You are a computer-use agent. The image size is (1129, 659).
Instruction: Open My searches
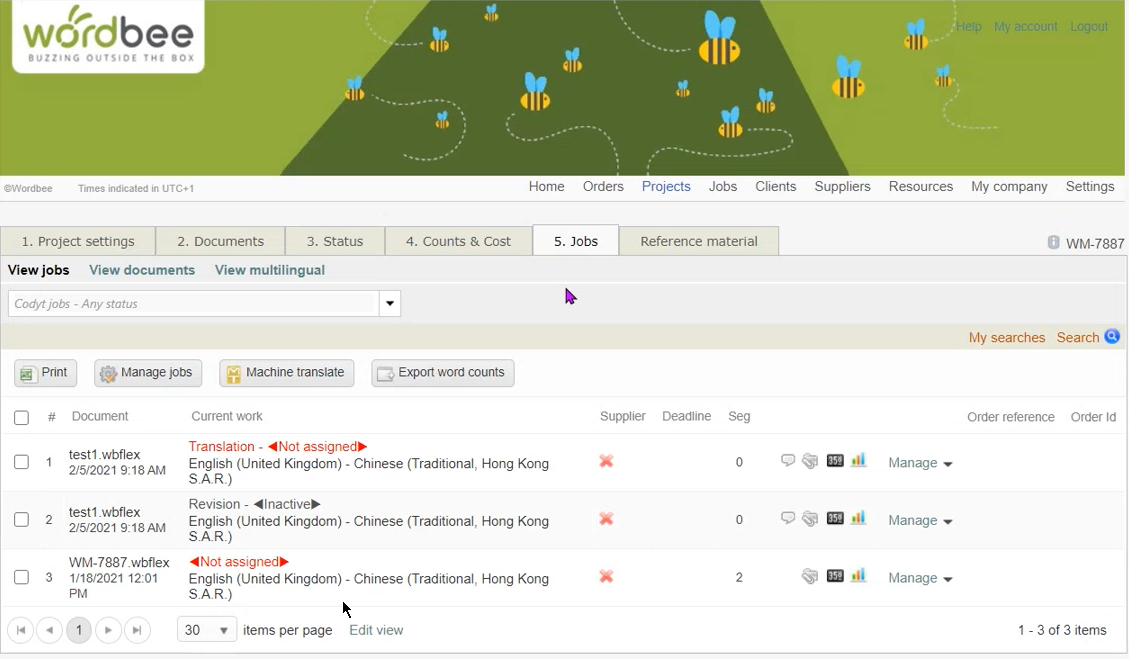coord(1006,337)
